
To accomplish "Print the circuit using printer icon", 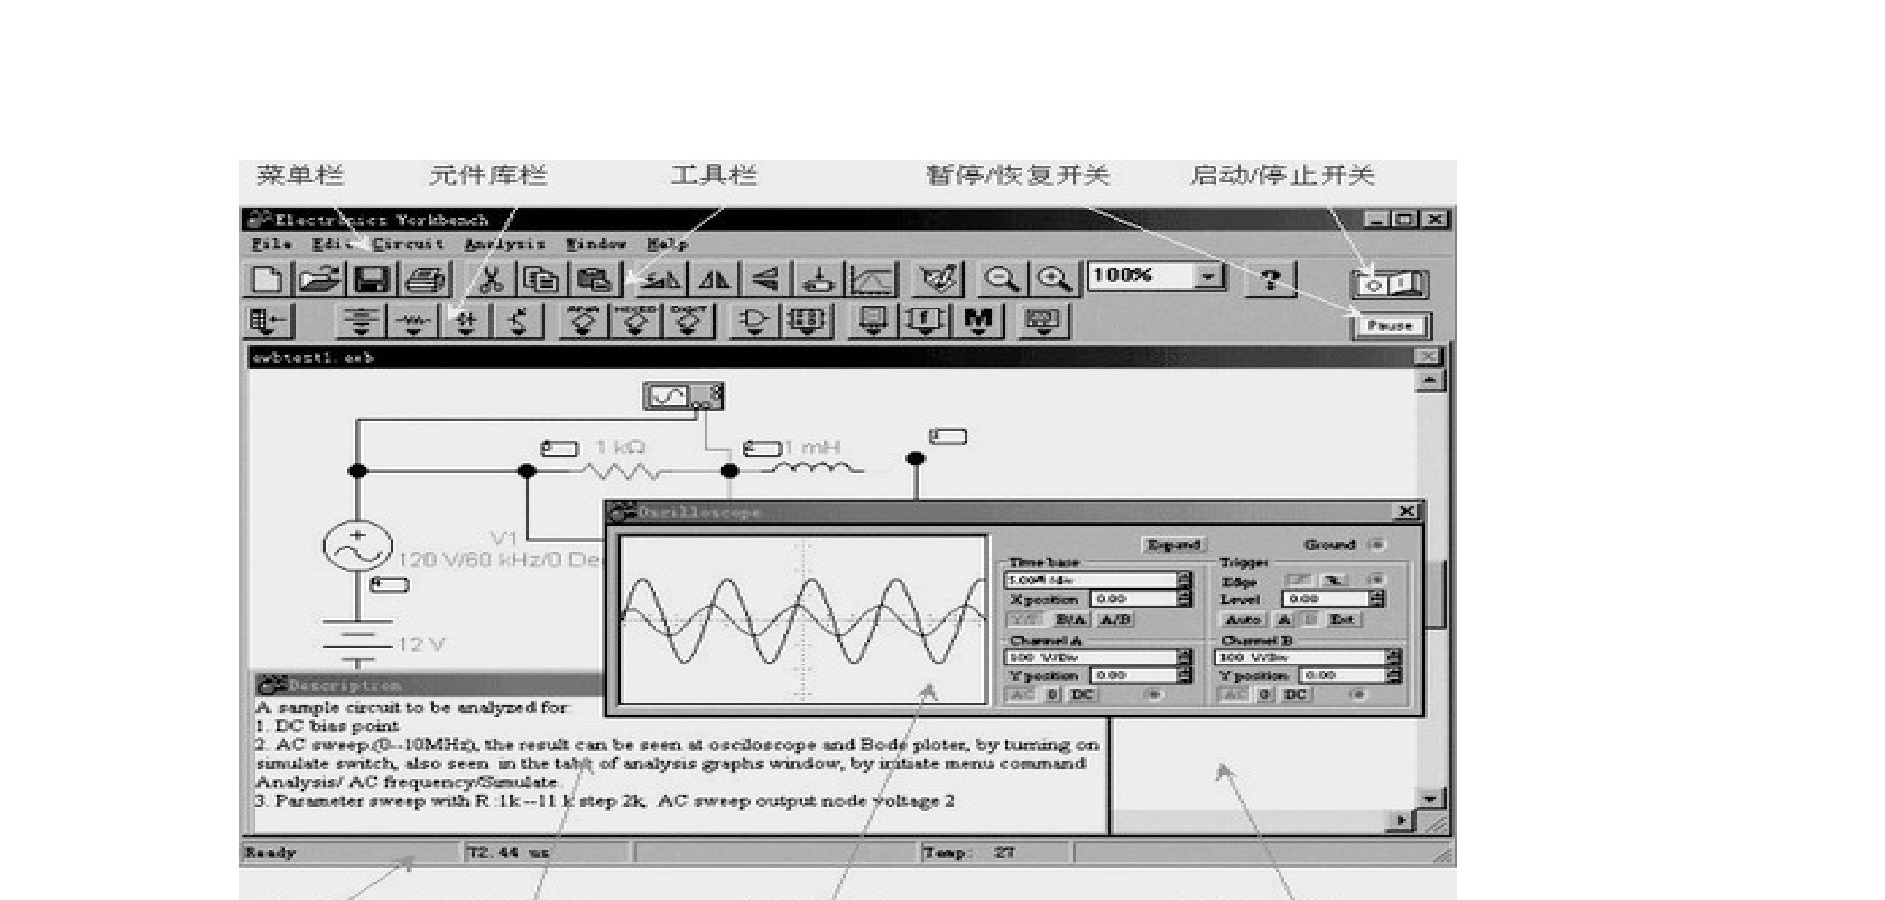I will (428, 279).
